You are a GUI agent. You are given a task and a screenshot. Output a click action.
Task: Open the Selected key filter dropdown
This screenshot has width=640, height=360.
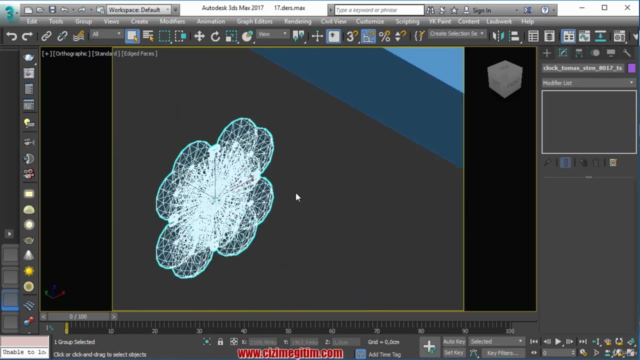tap(496, 342)
